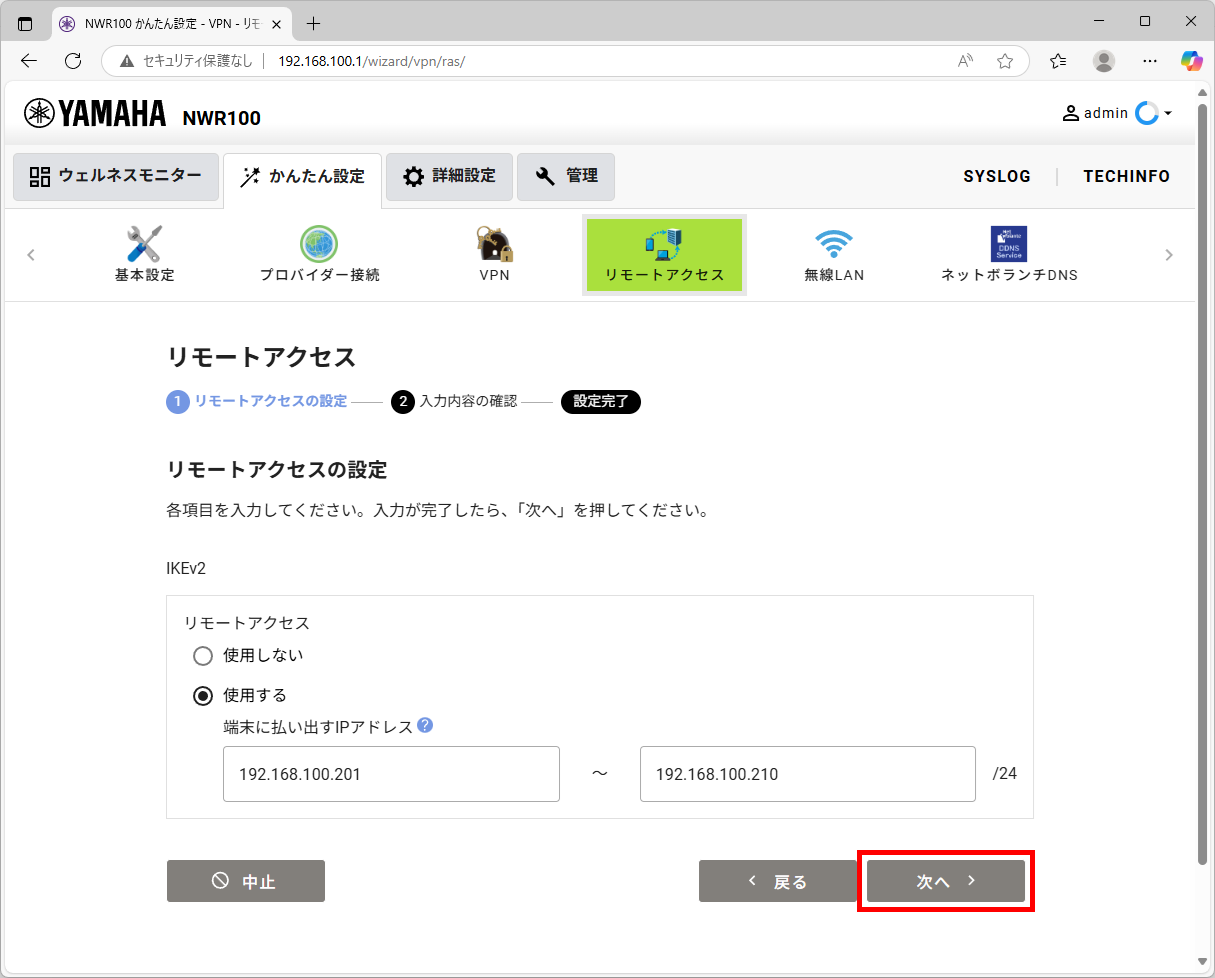Select the プロバイダー接続 globe icon
This screenshot has height=978, width=1215.
[x=318, y=243]
